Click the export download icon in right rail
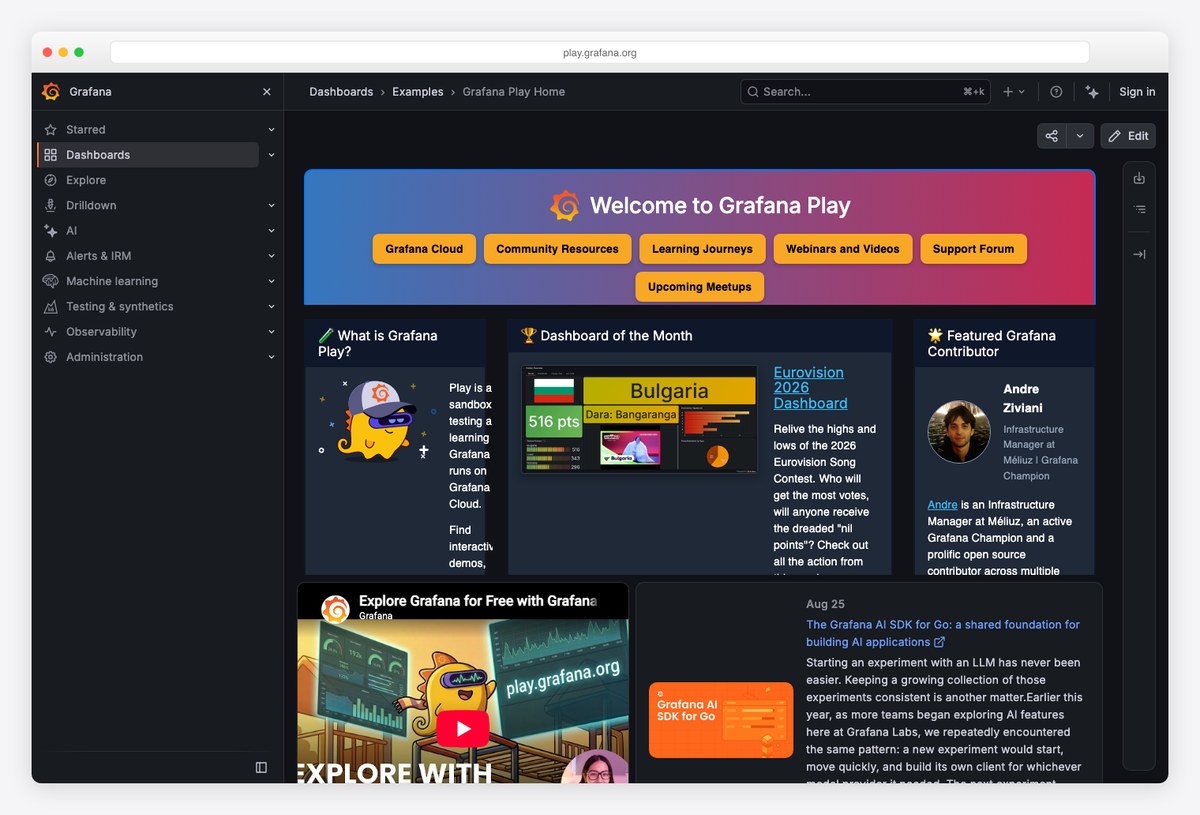The width and height of the screenshot is (1200, 815). coord(1139,179)
